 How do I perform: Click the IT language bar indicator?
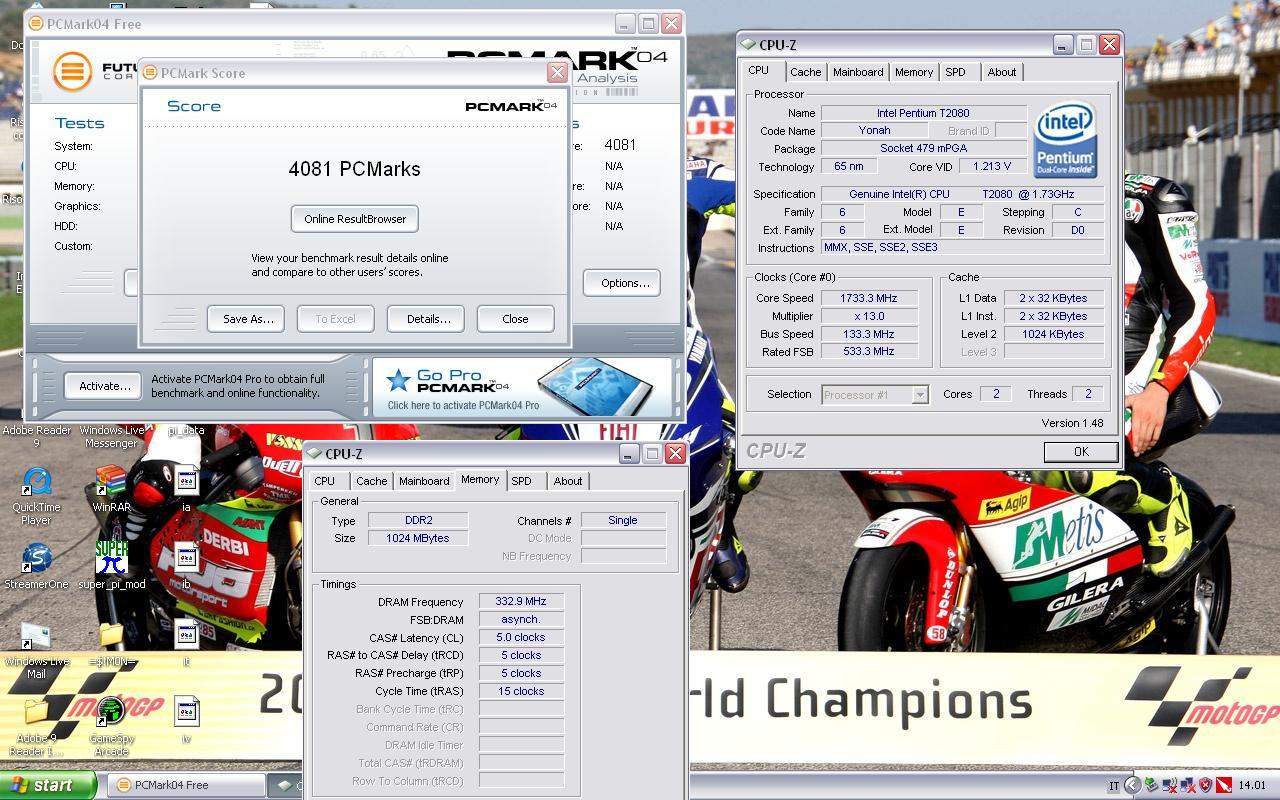pos(1113,786)
